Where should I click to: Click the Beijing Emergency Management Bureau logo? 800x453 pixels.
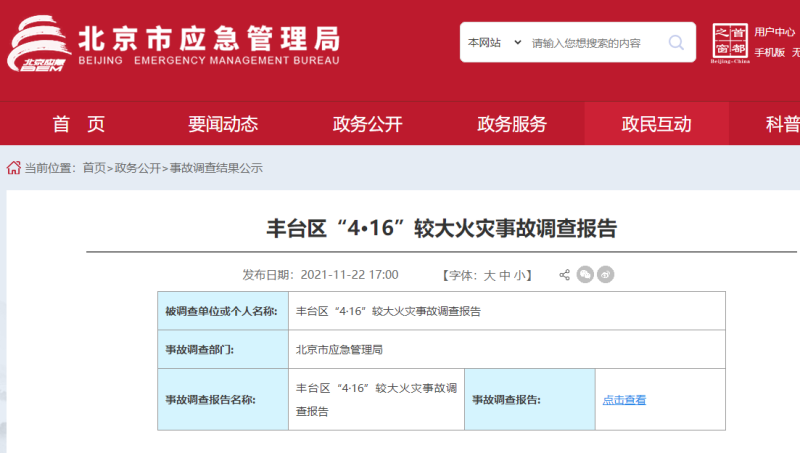pyautogui.click(x=175, y=46)
